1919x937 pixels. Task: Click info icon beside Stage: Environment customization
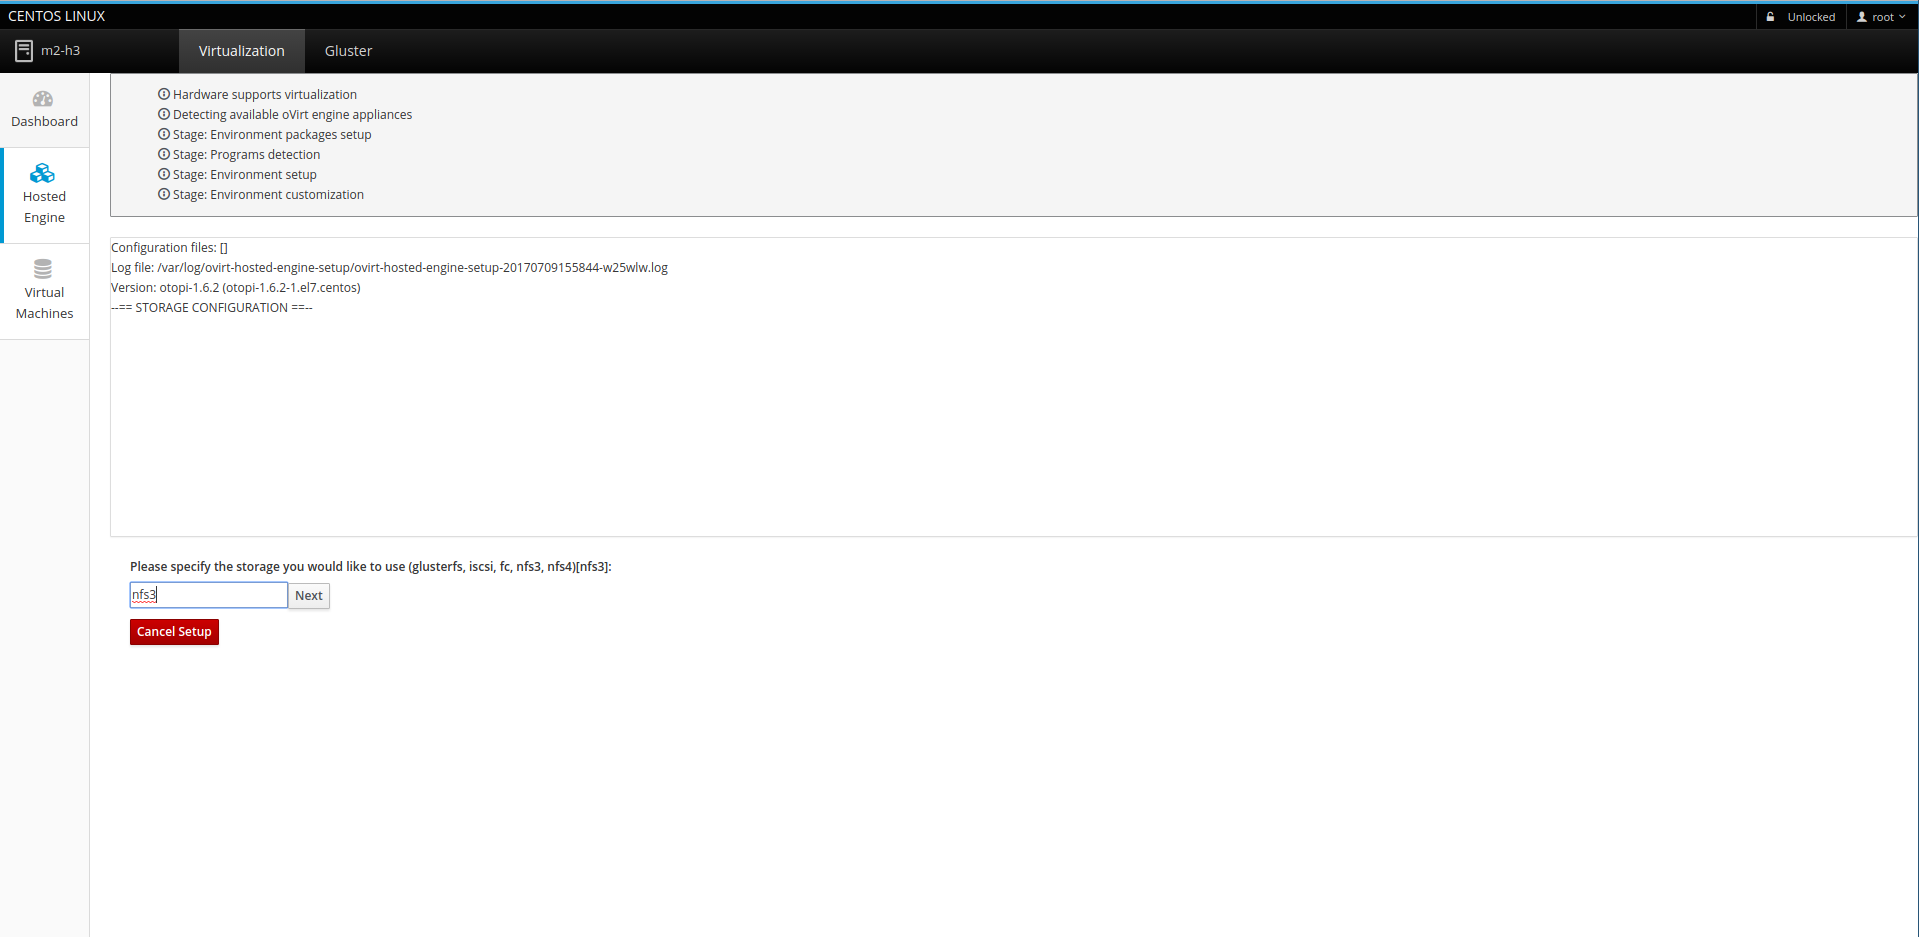pyautogui.click(x=164, y=194)
